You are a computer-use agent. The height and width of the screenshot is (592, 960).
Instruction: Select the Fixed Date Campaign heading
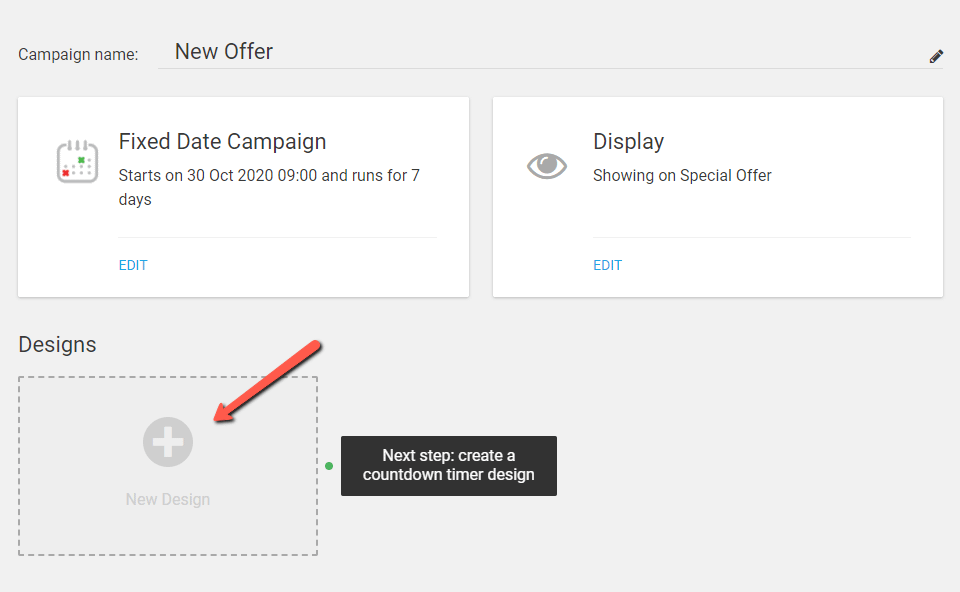pos(222,141)
